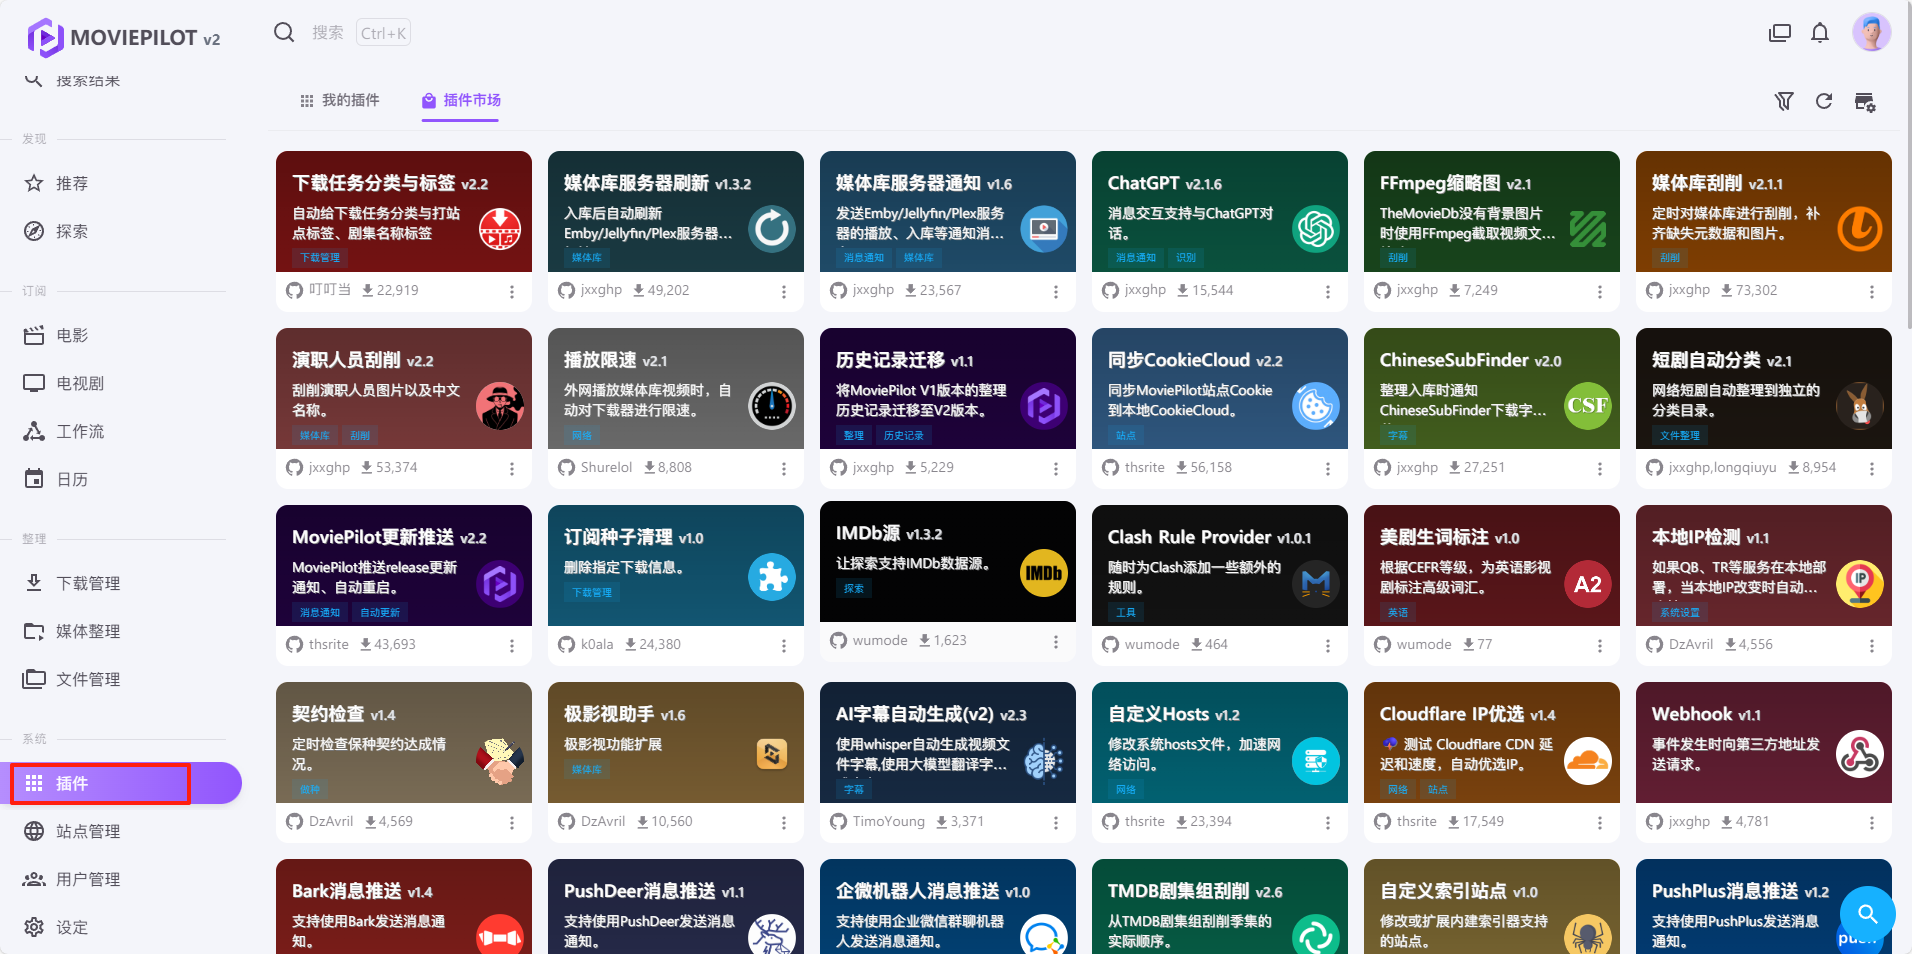
Task: Click author 叮叮当 on 下载任务分类与标签 card
Action: [330, 290]
